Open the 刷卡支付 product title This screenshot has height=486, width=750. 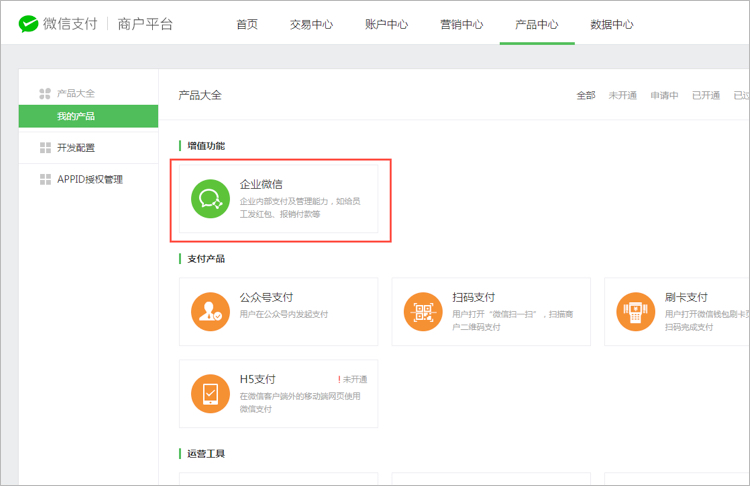coord(686,297)
